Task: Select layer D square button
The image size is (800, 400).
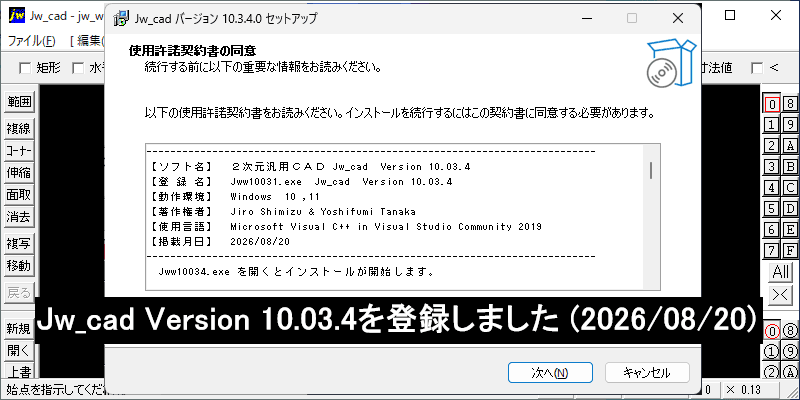Action: tap(790, 209)
